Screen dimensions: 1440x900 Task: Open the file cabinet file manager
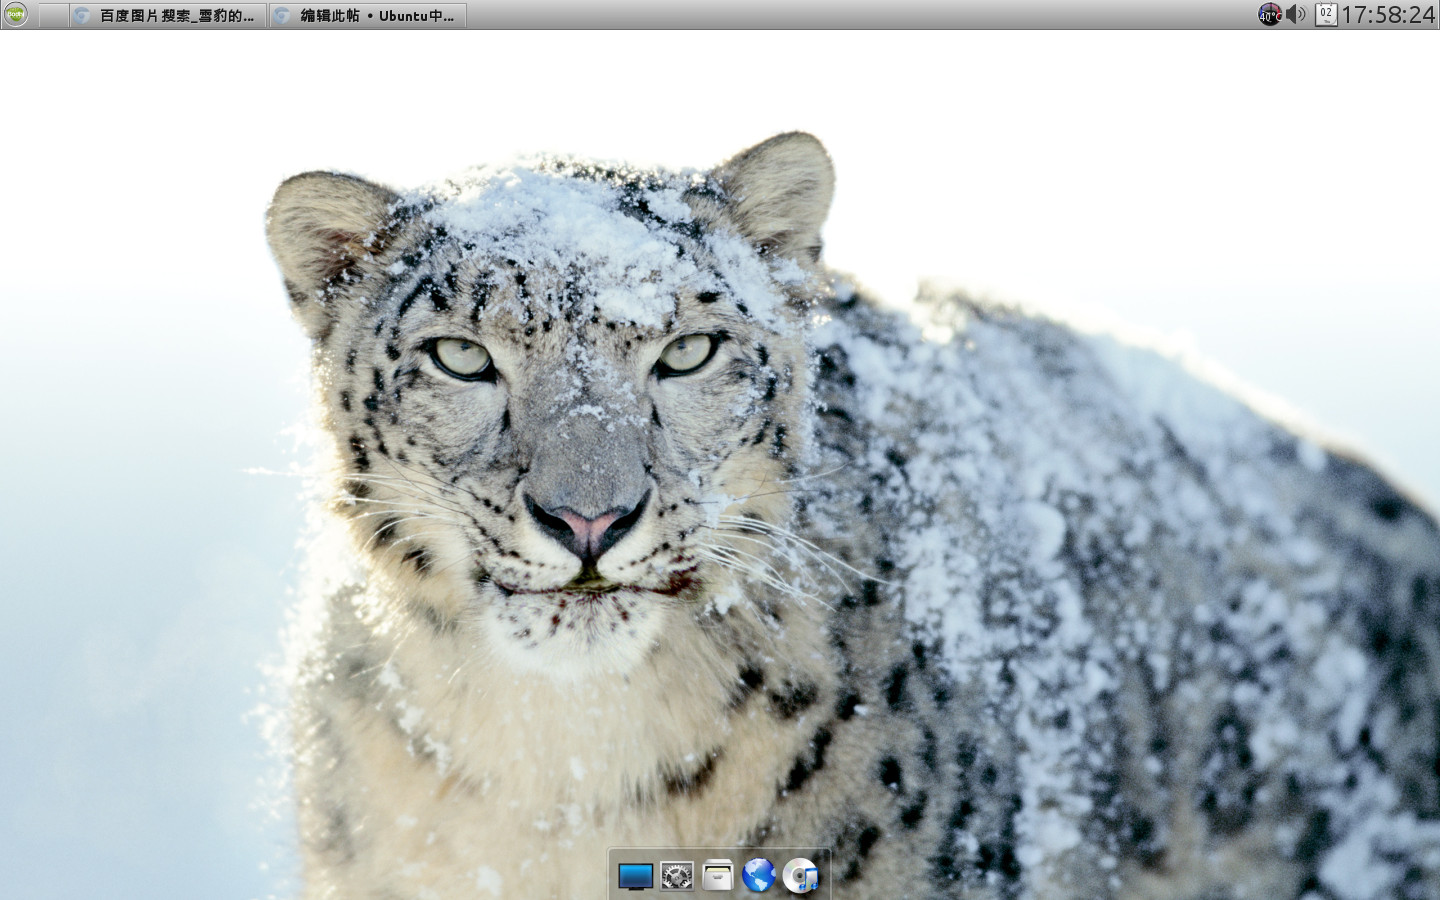[x=717, y=876]
